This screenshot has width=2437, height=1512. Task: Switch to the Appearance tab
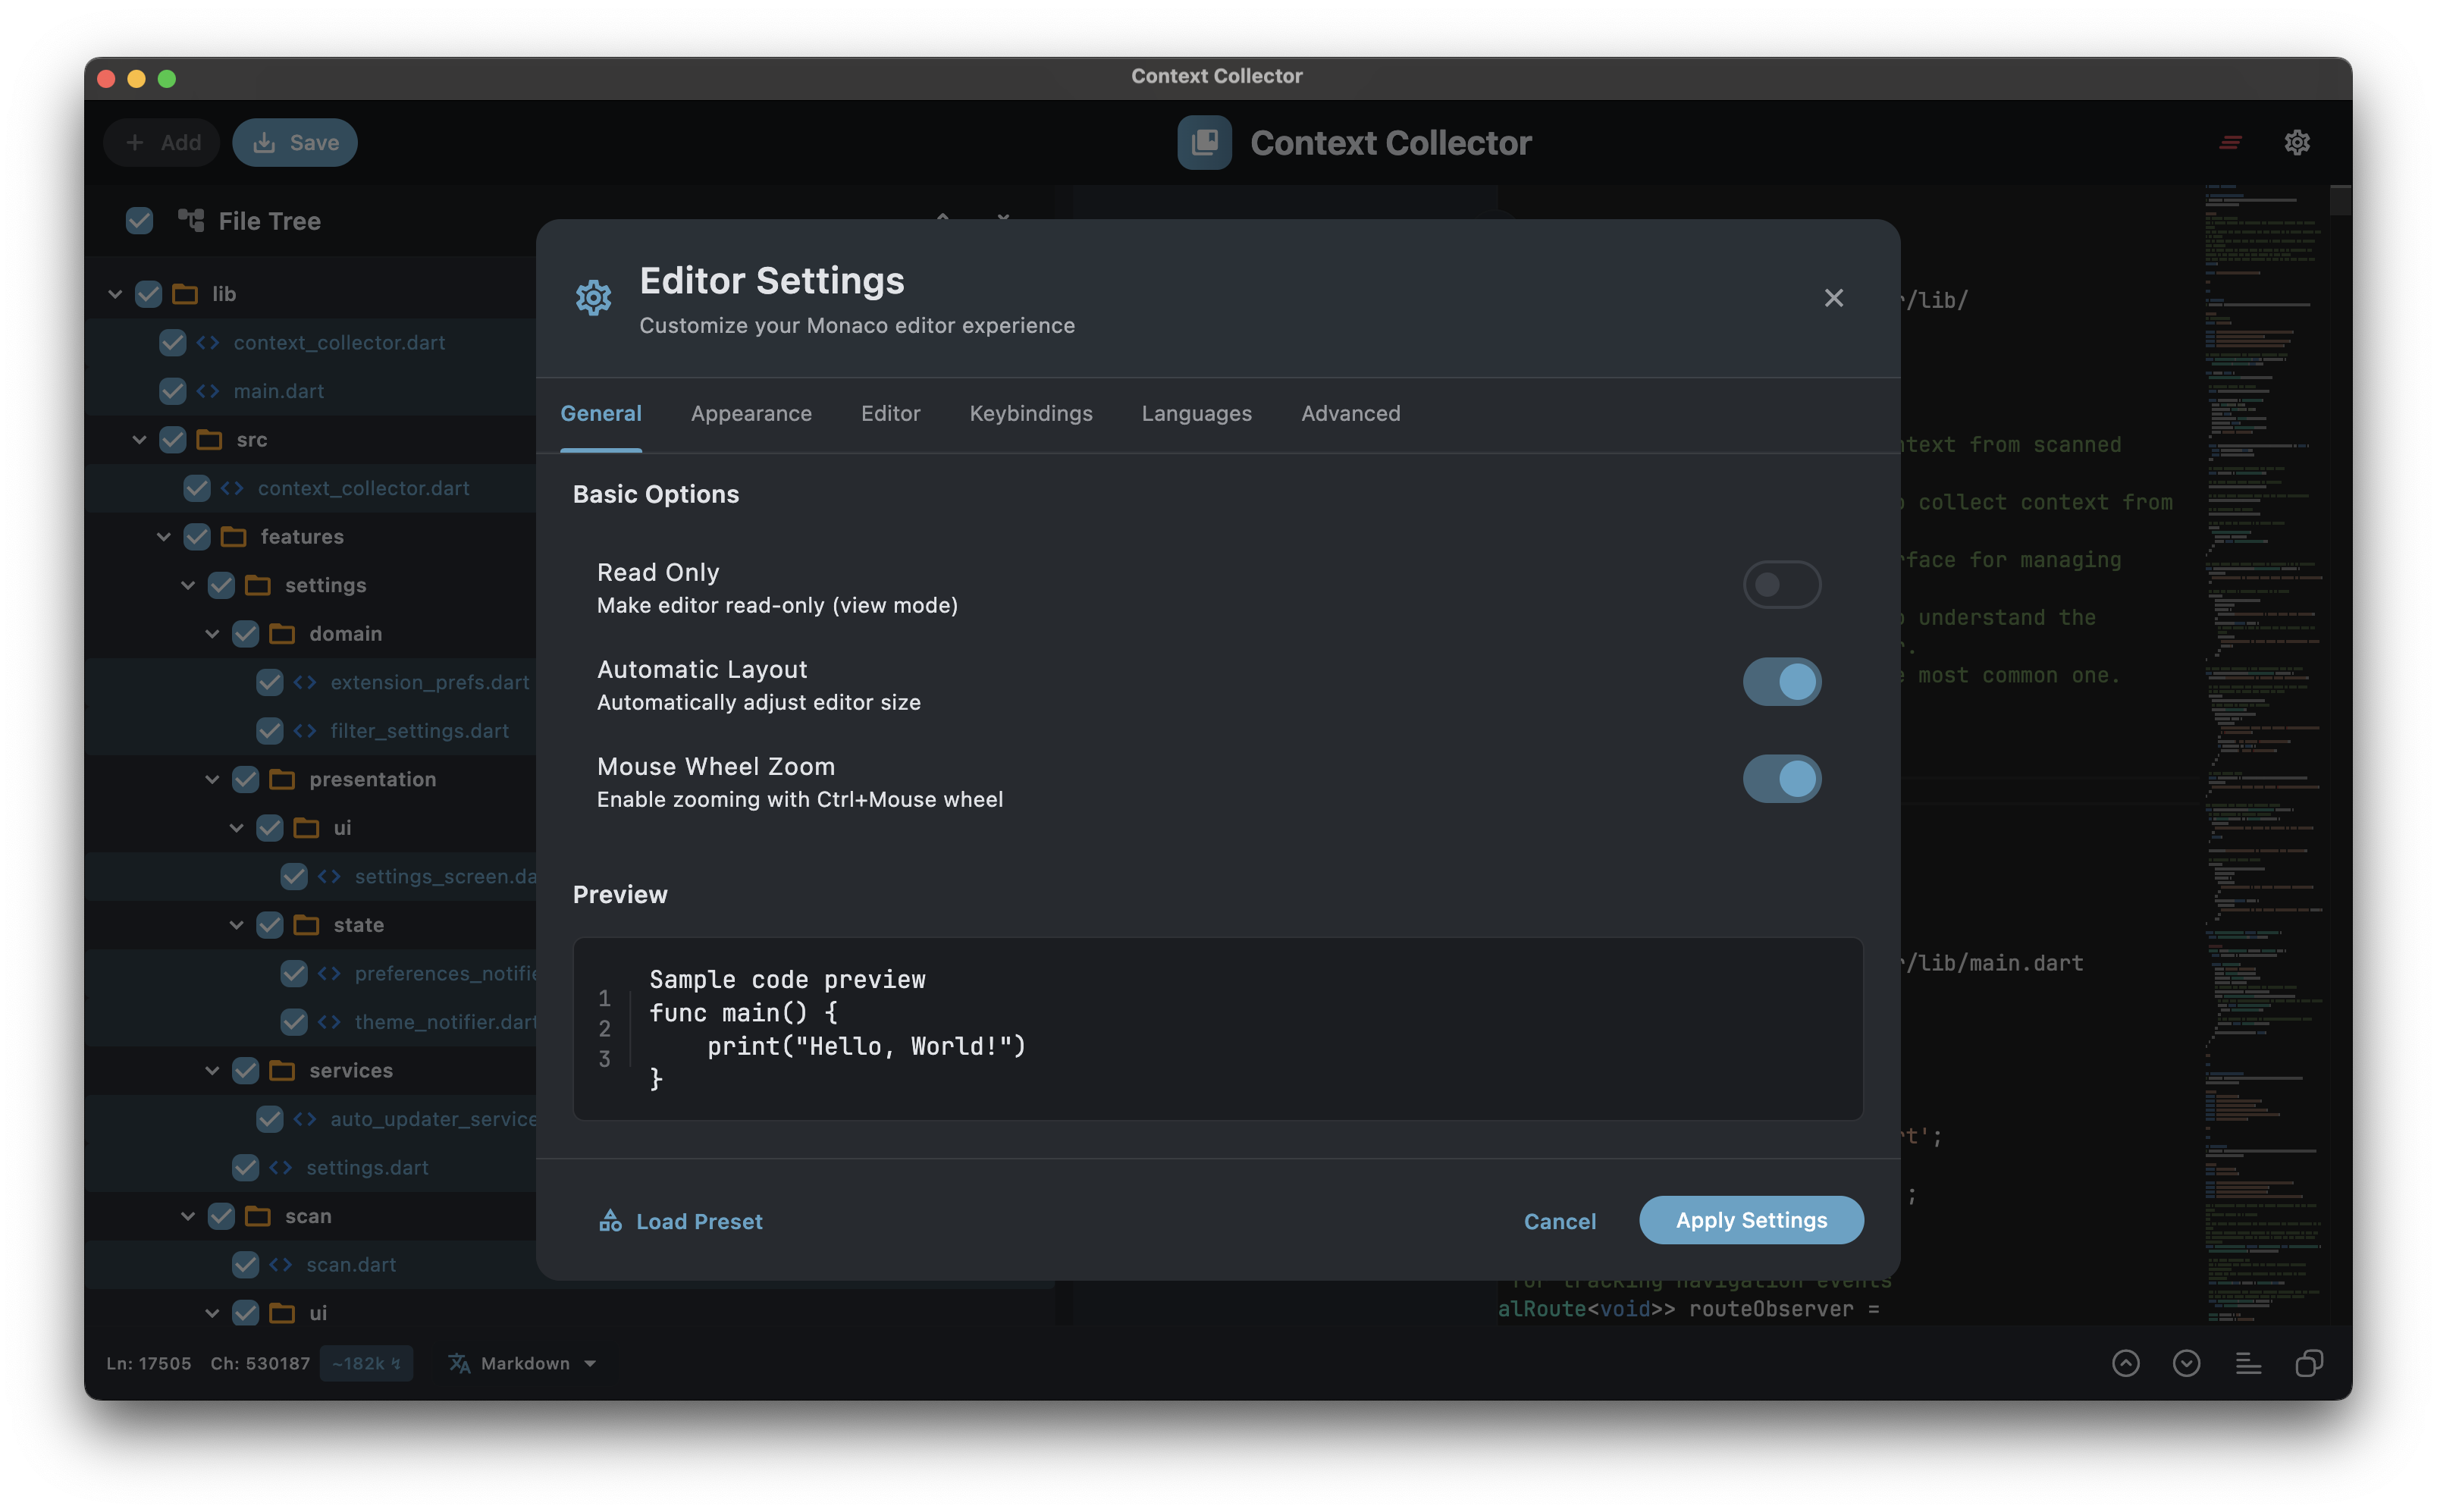pyautogui.click(x=751, y=413)
